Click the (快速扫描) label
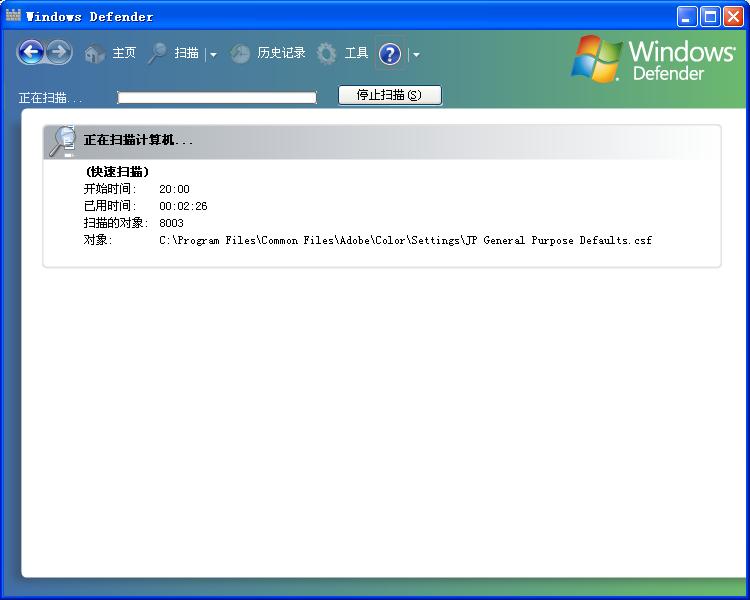Screen dimensions: 750x600 coord(118,172)
